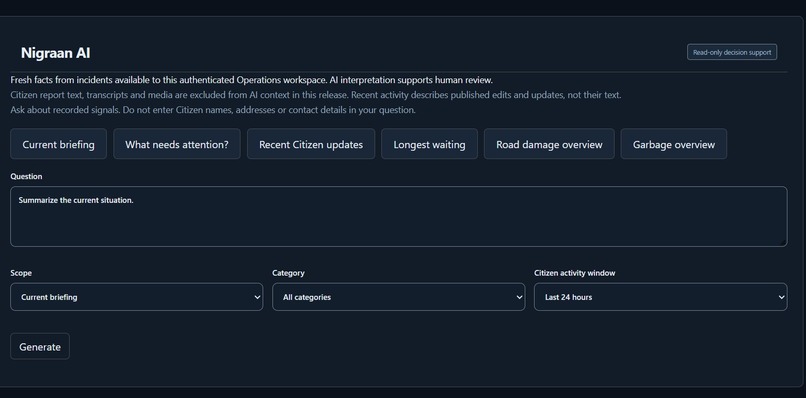Focus the Question text area
Viewport: 806px width, 398px height.
(398, 216)
